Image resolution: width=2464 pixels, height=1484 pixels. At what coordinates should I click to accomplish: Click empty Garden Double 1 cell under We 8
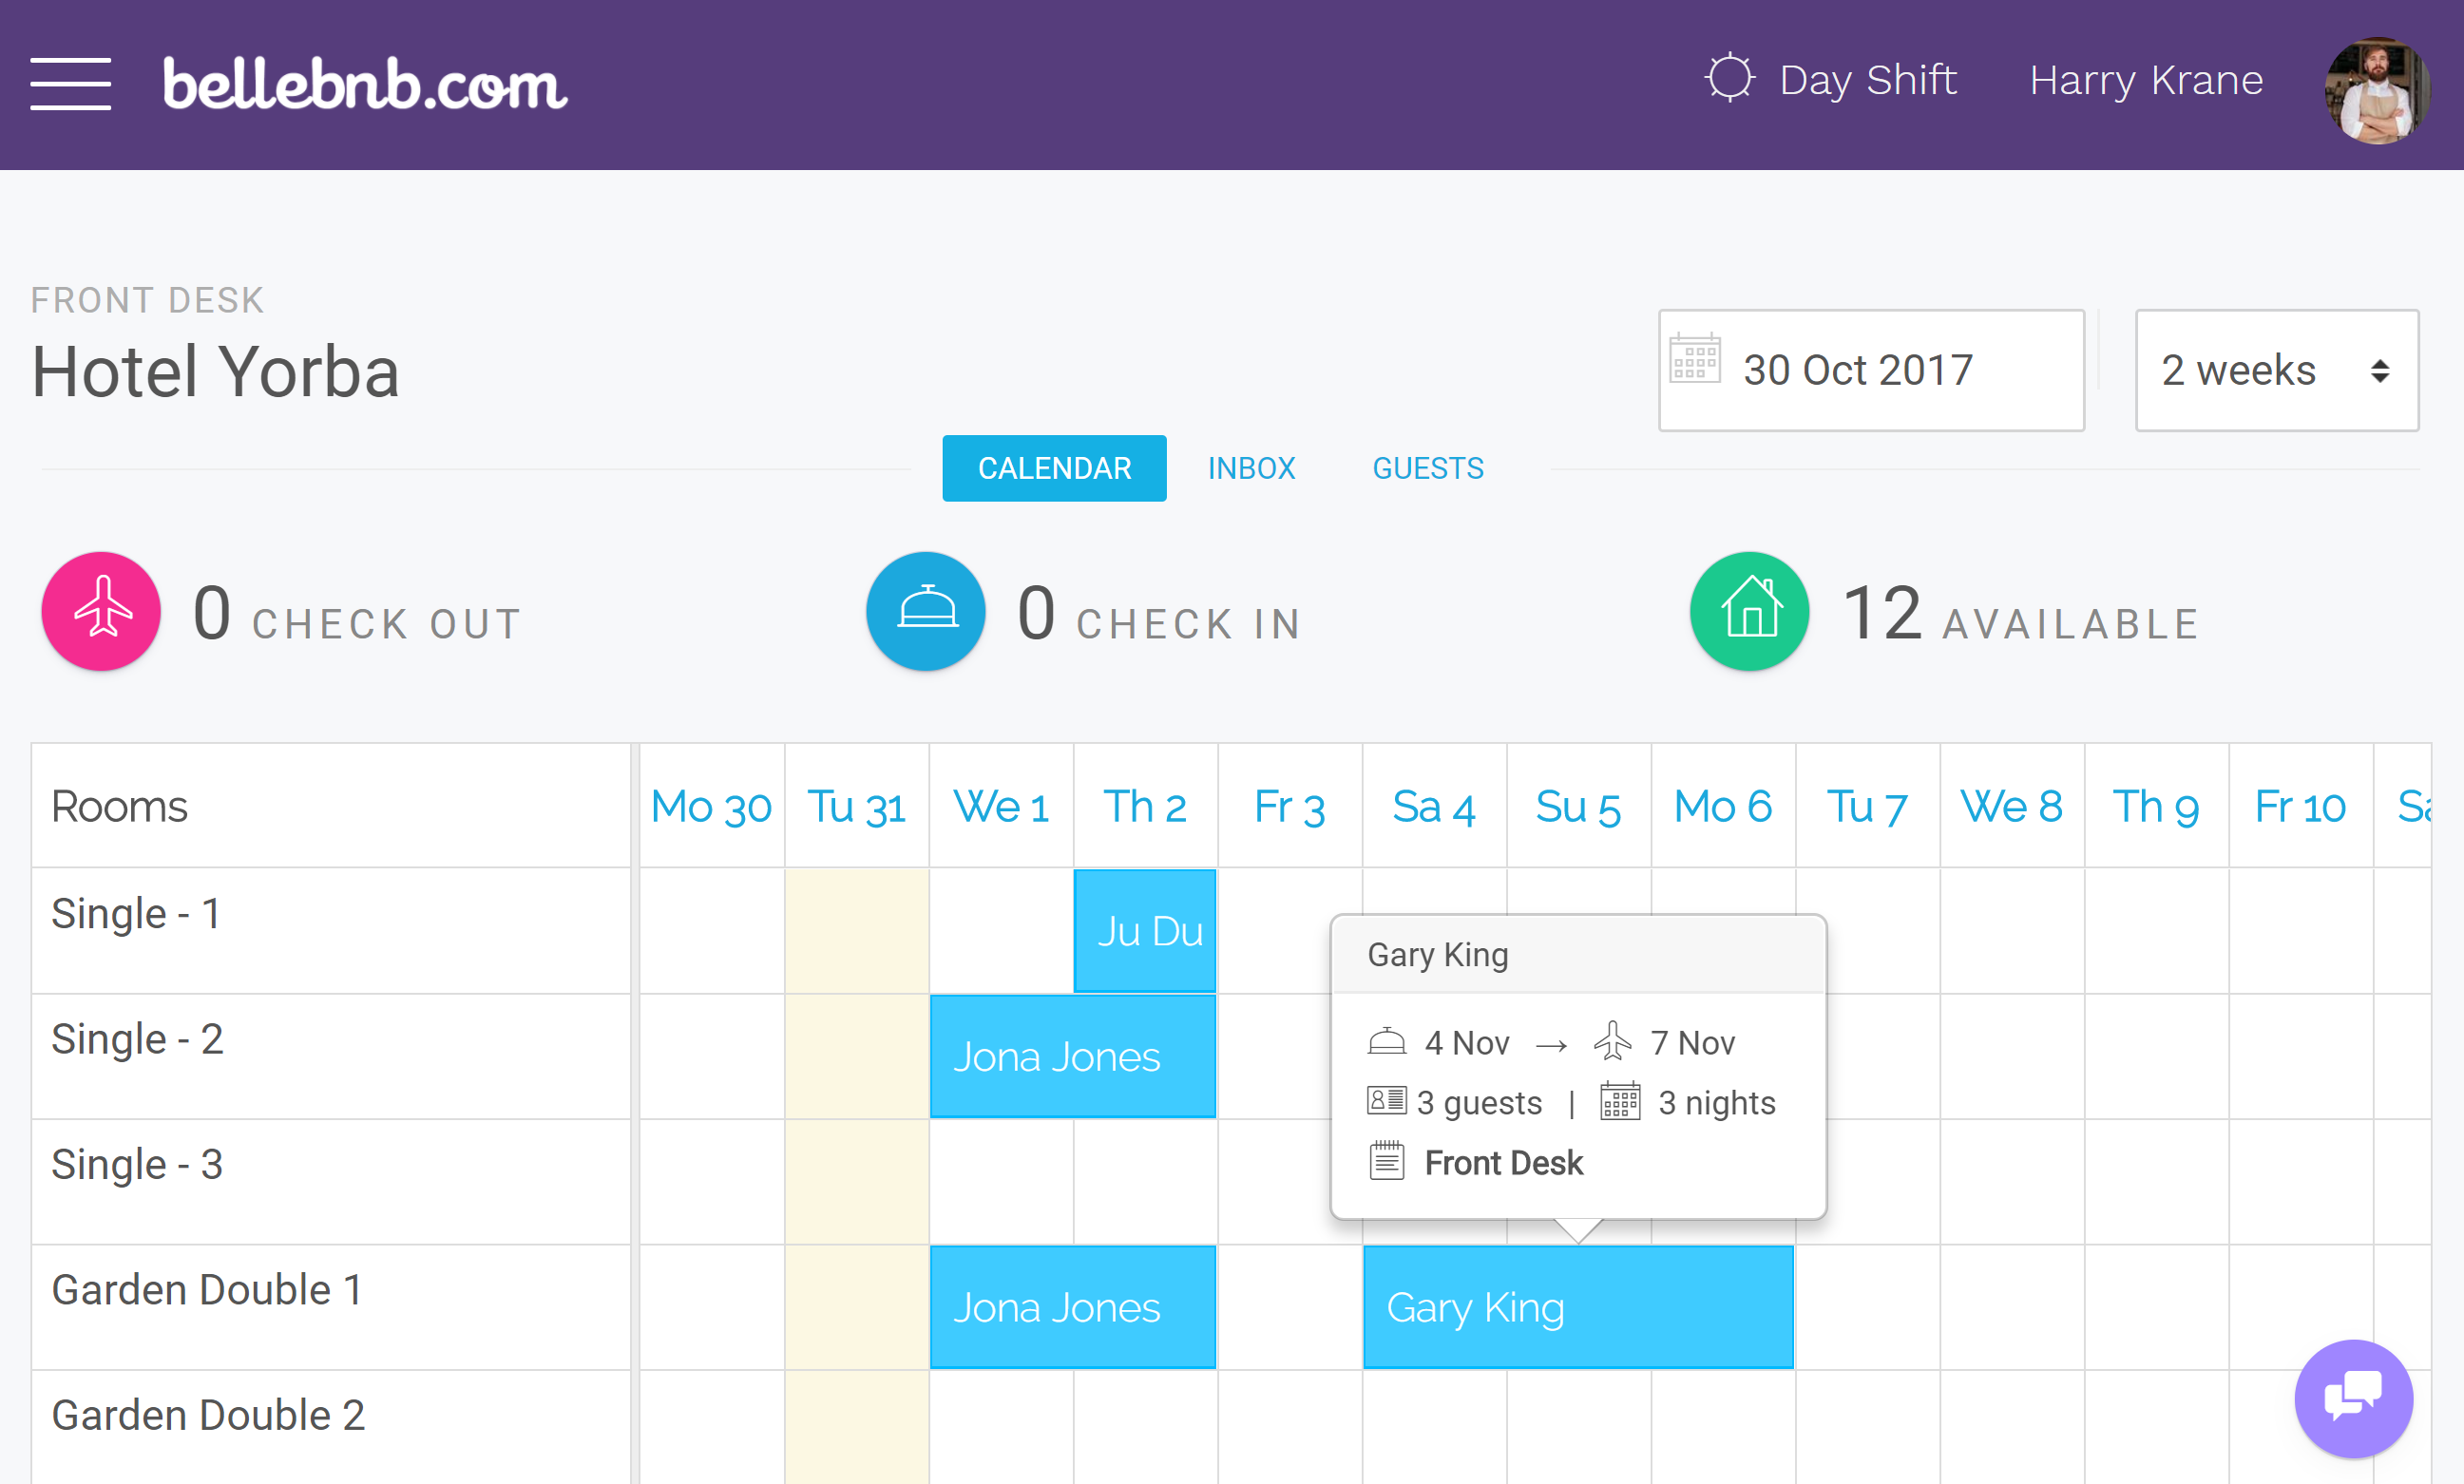click(2012, 1307)
